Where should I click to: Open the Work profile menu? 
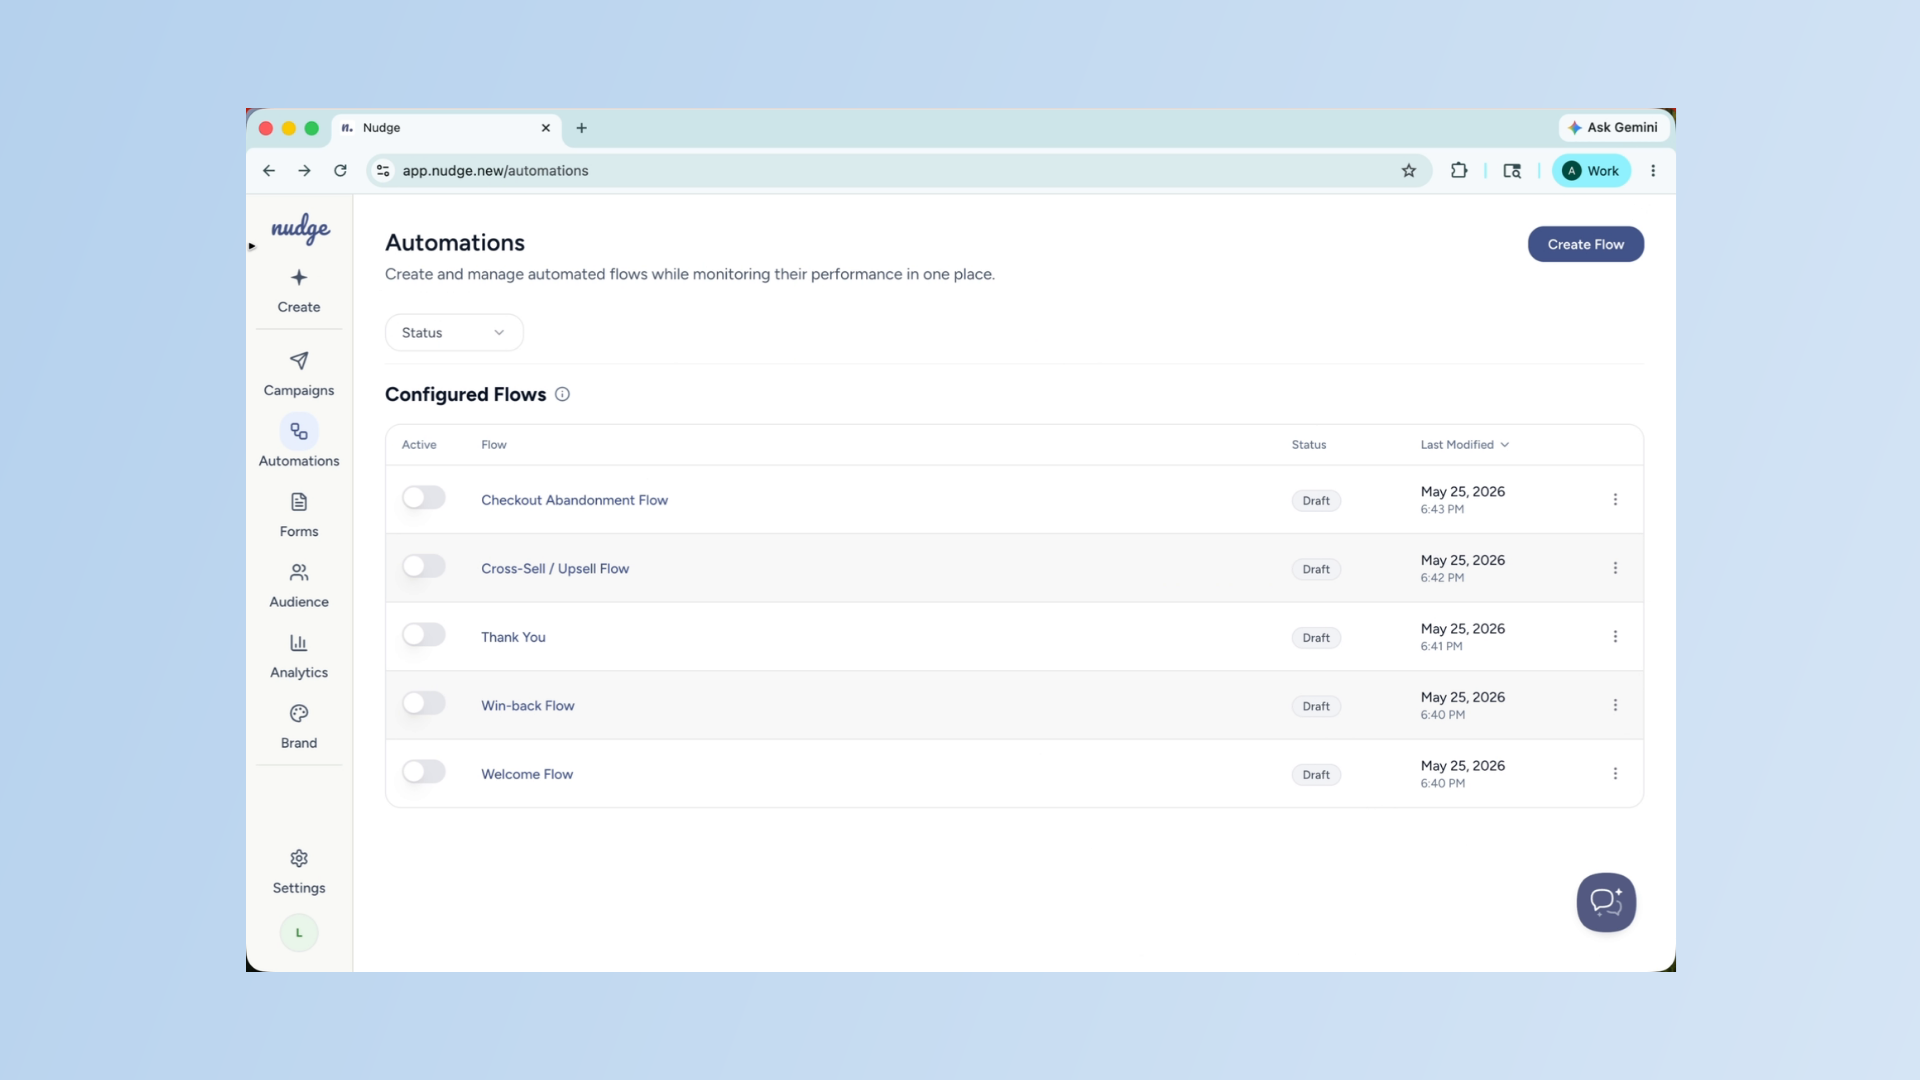(1591, 171)
